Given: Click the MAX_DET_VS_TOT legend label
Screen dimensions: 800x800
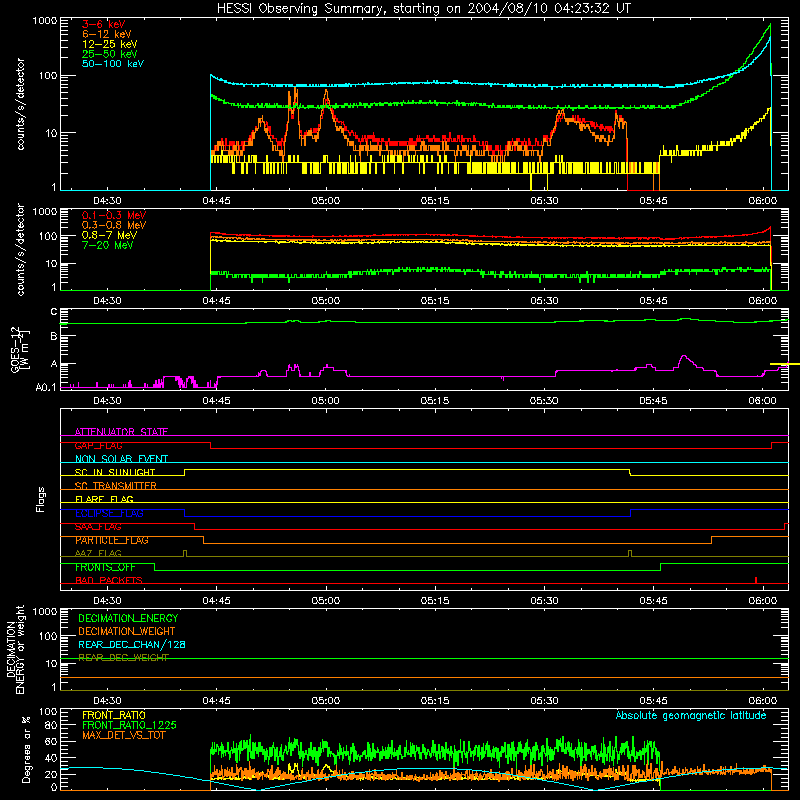Looking at the screenshot, I should pyautogui.click(x=124, y=735).
